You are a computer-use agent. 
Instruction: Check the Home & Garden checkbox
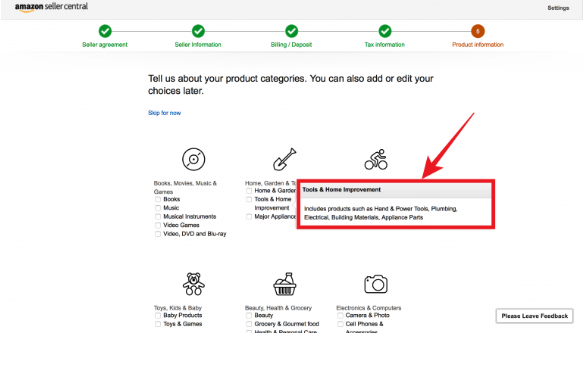tap(249, 191)
